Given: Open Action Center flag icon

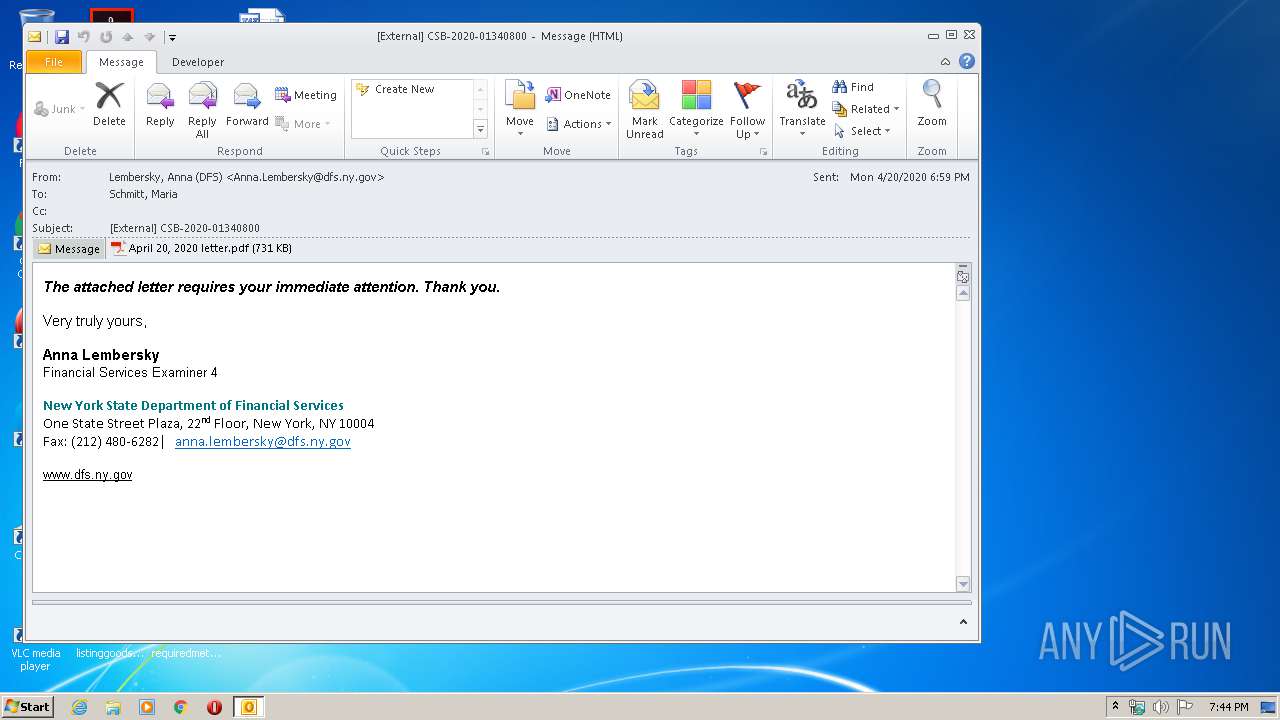Looking at the screenshot, I should point(1183,707).
